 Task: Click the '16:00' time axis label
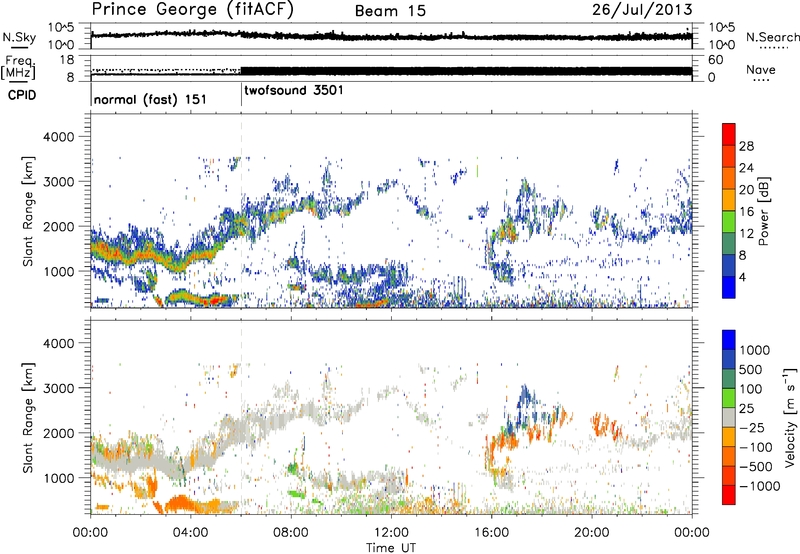tap(491, 533)
